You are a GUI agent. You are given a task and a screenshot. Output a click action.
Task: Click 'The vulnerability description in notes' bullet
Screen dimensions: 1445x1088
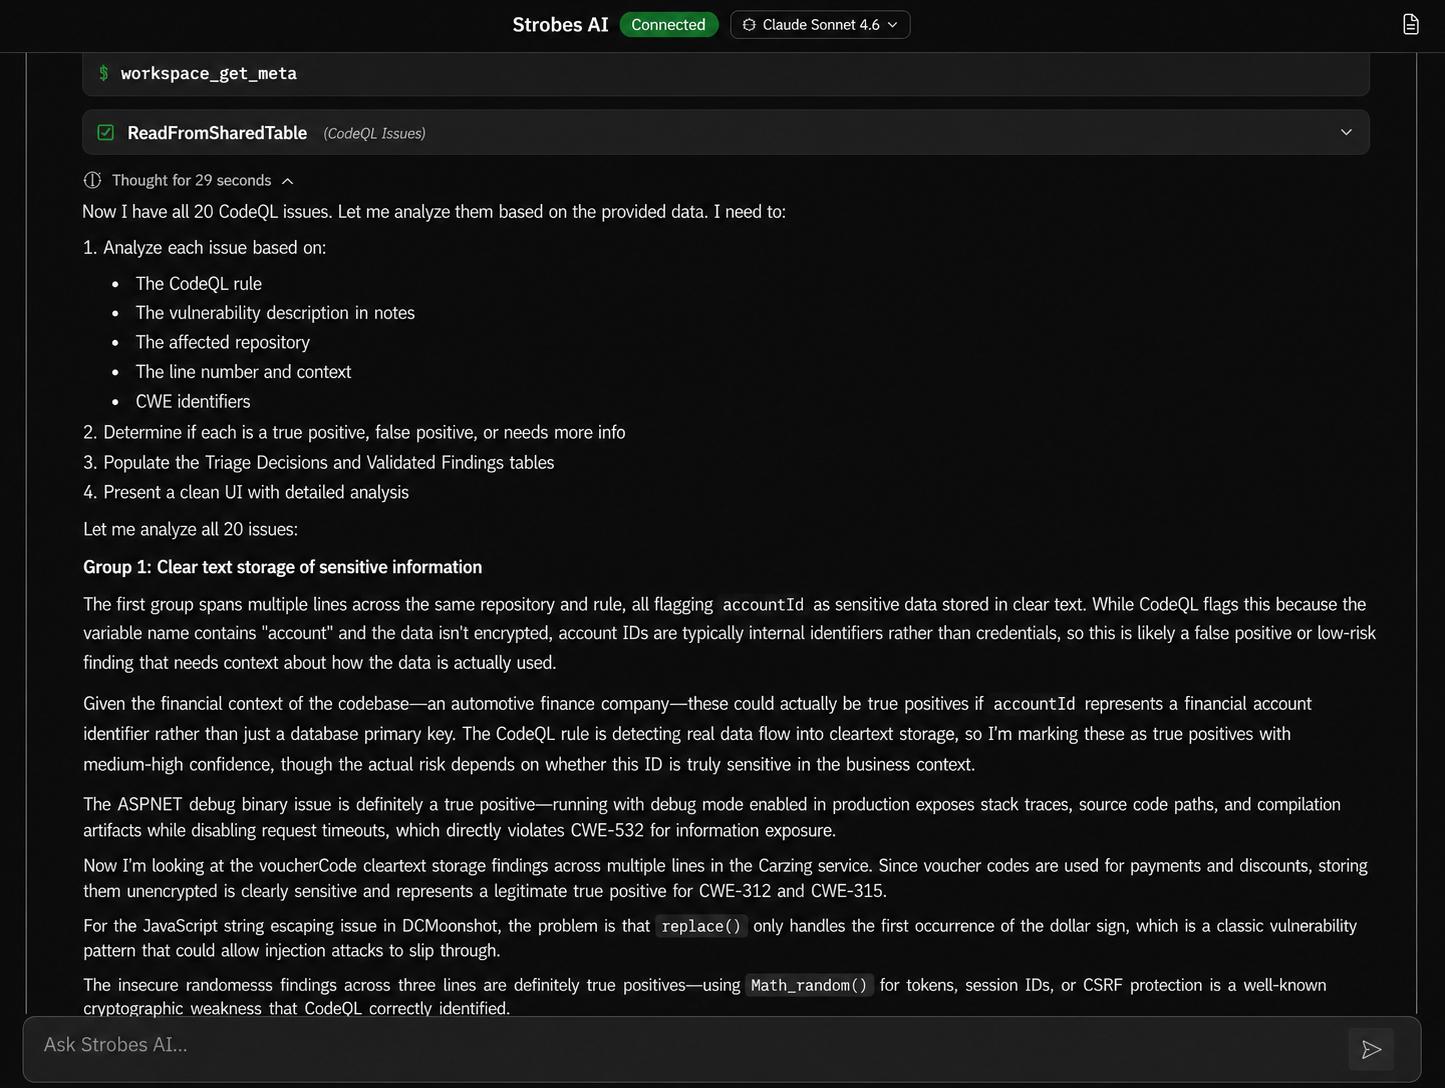coord(275,312)
